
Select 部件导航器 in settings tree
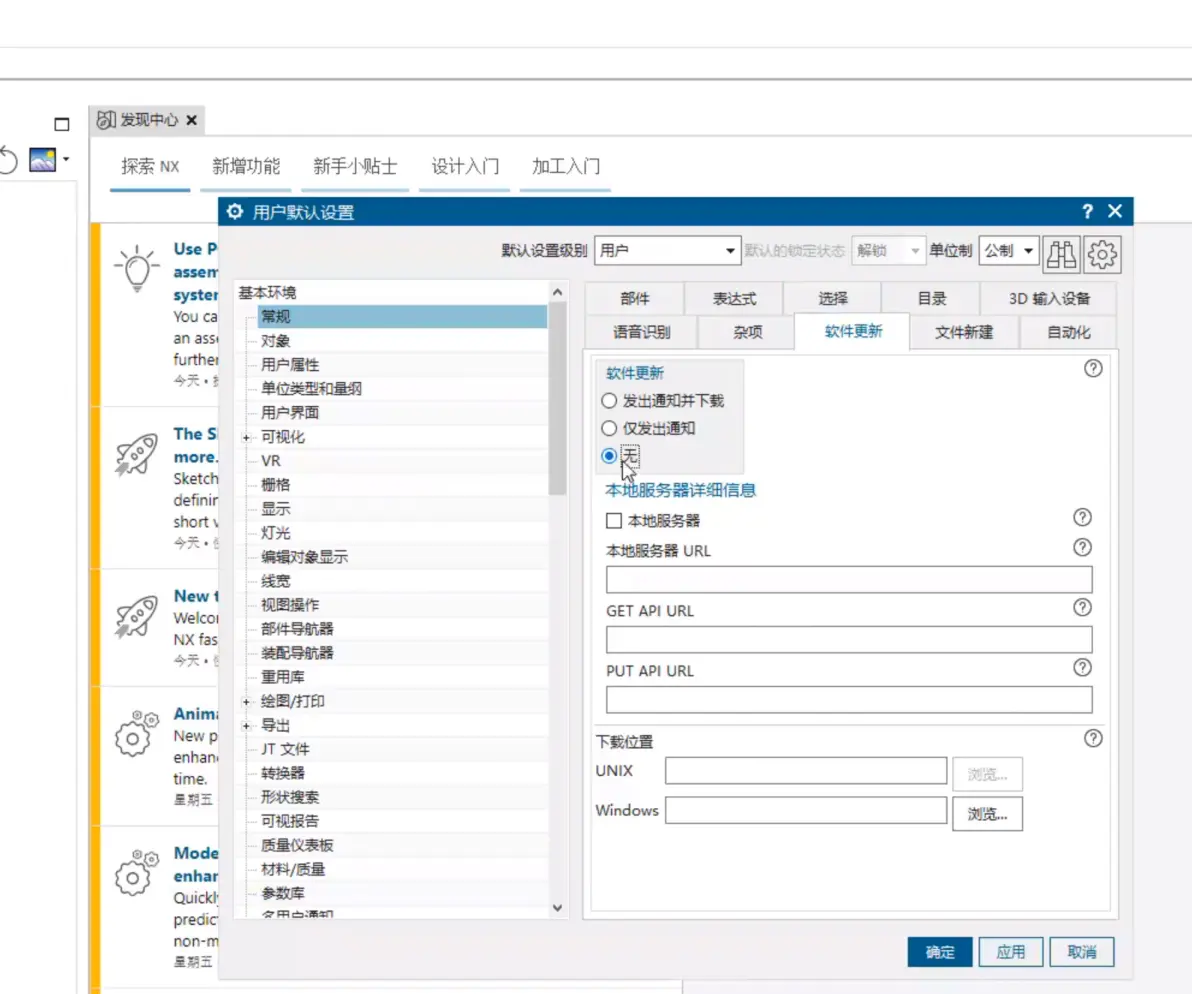pos(297,629)
